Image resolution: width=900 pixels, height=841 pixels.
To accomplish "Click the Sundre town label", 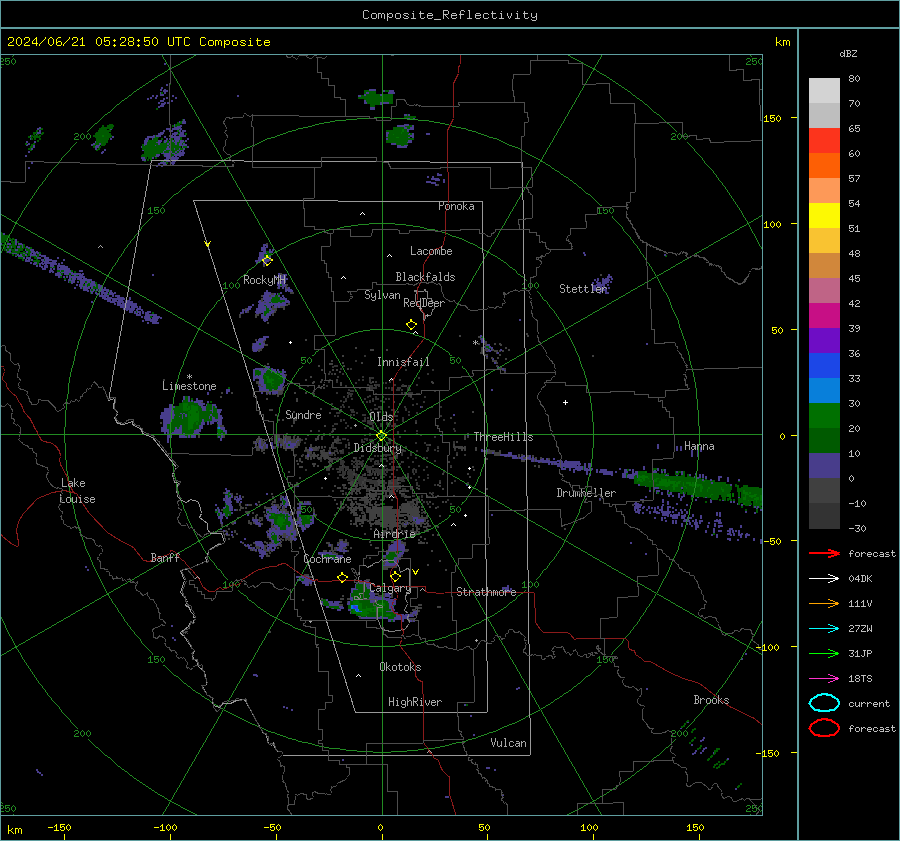I will click(x=303, y=414).
